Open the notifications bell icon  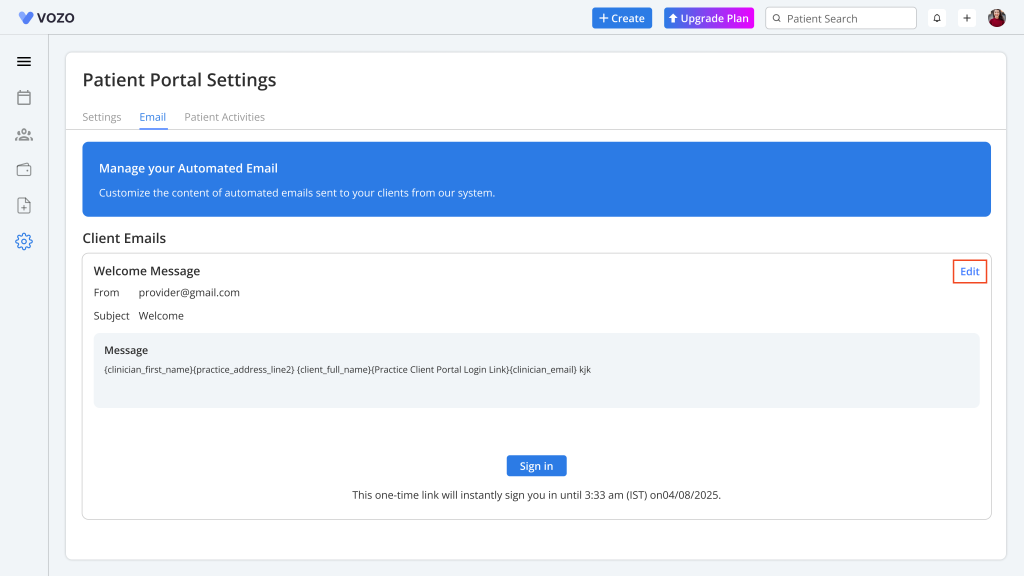point(937,18)
